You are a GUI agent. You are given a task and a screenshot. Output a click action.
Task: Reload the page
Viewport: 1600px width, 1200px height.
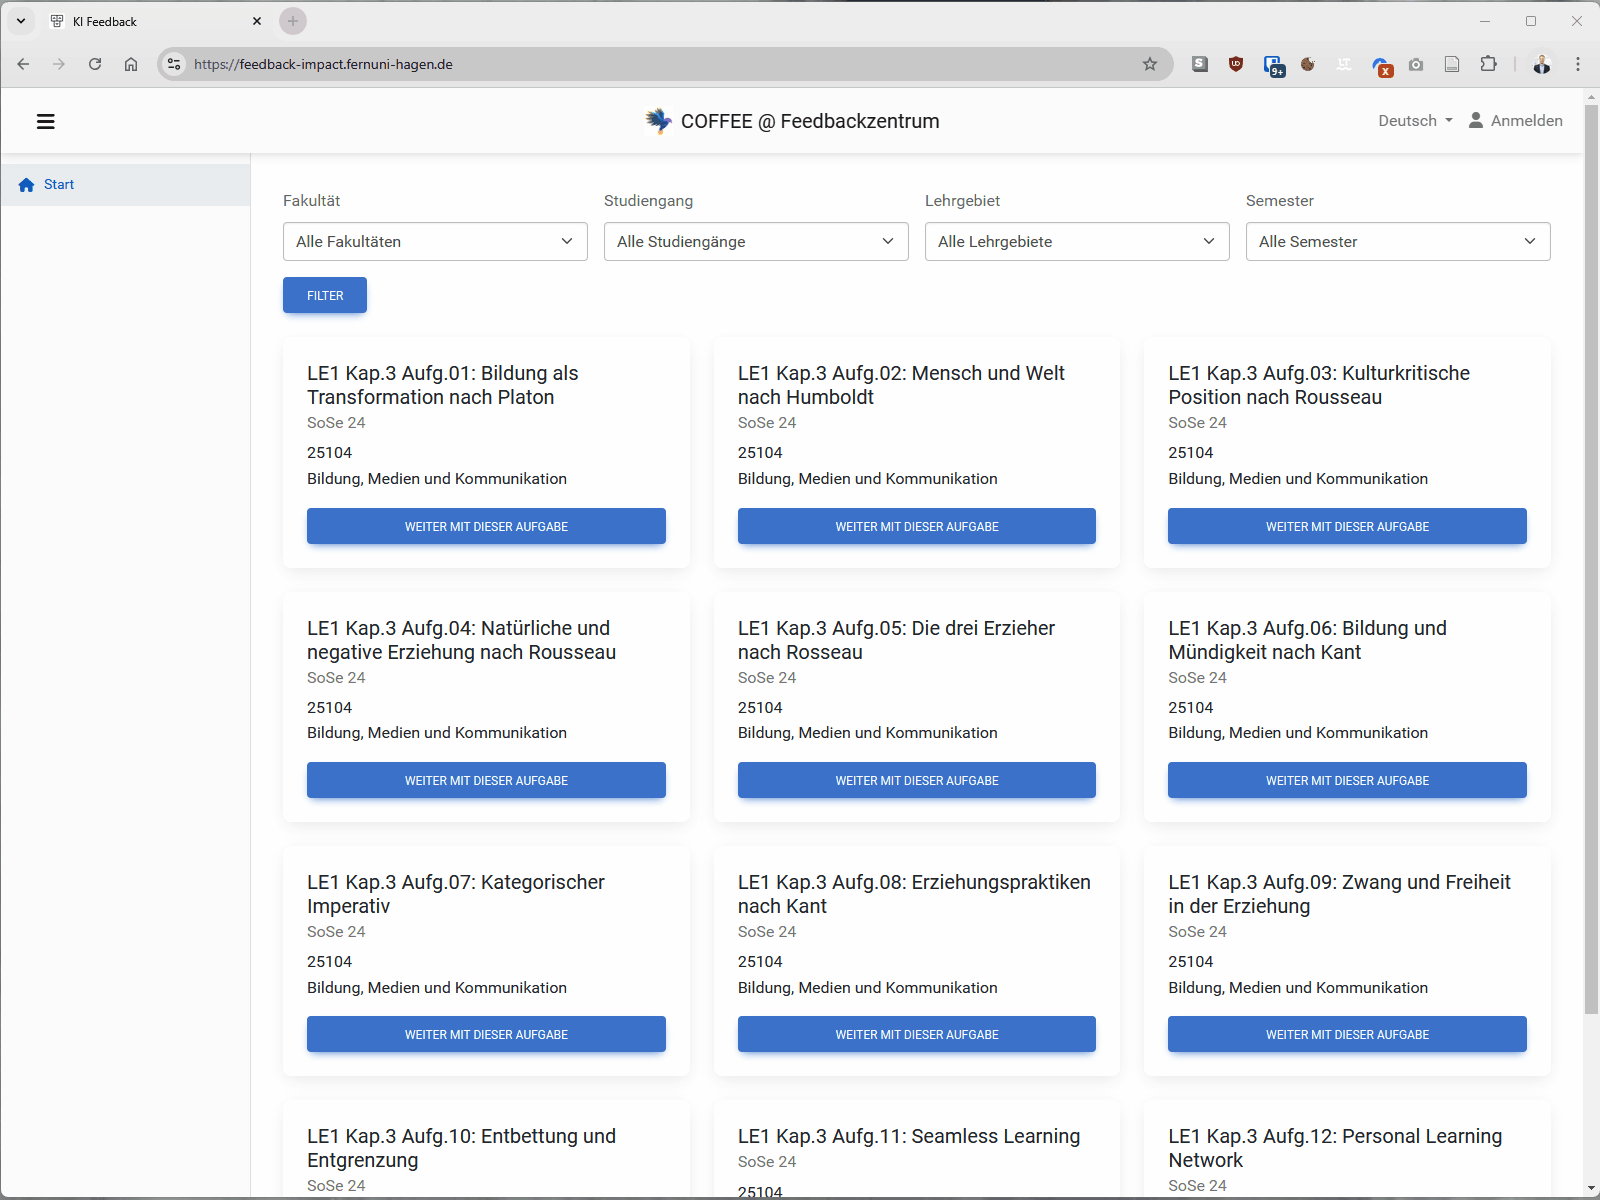tap(95, 64)
